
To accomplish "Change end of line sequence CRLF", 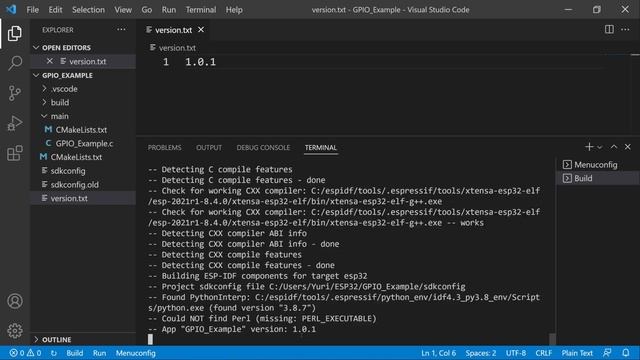I will coord(544,353).
